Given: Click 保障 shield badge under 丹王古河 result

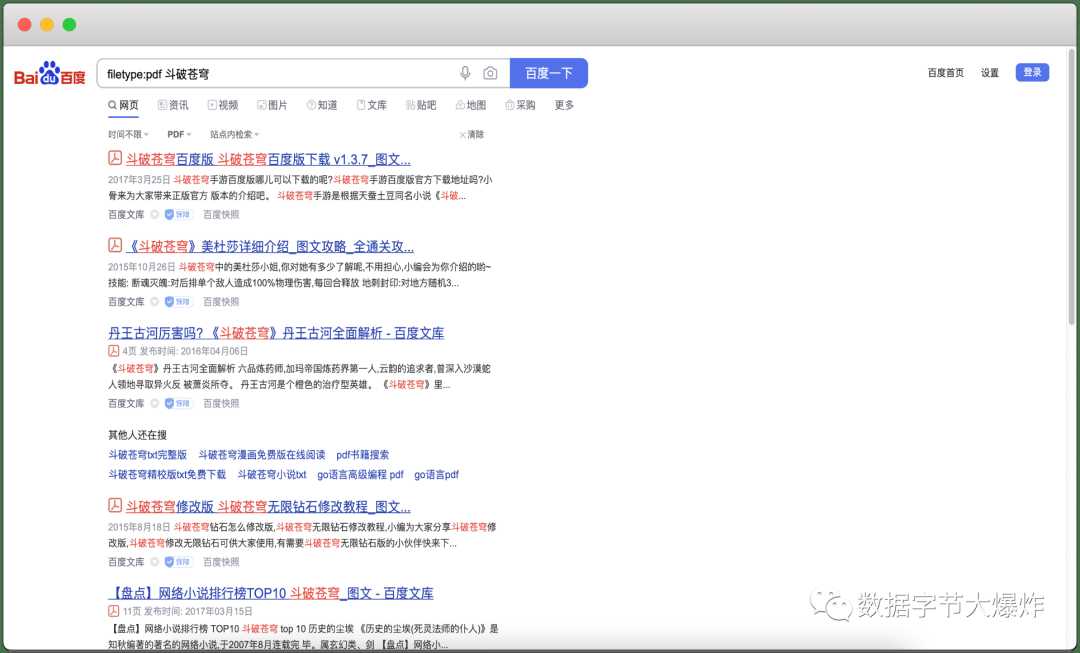Looking at the screenshot, I should [178, 403].
